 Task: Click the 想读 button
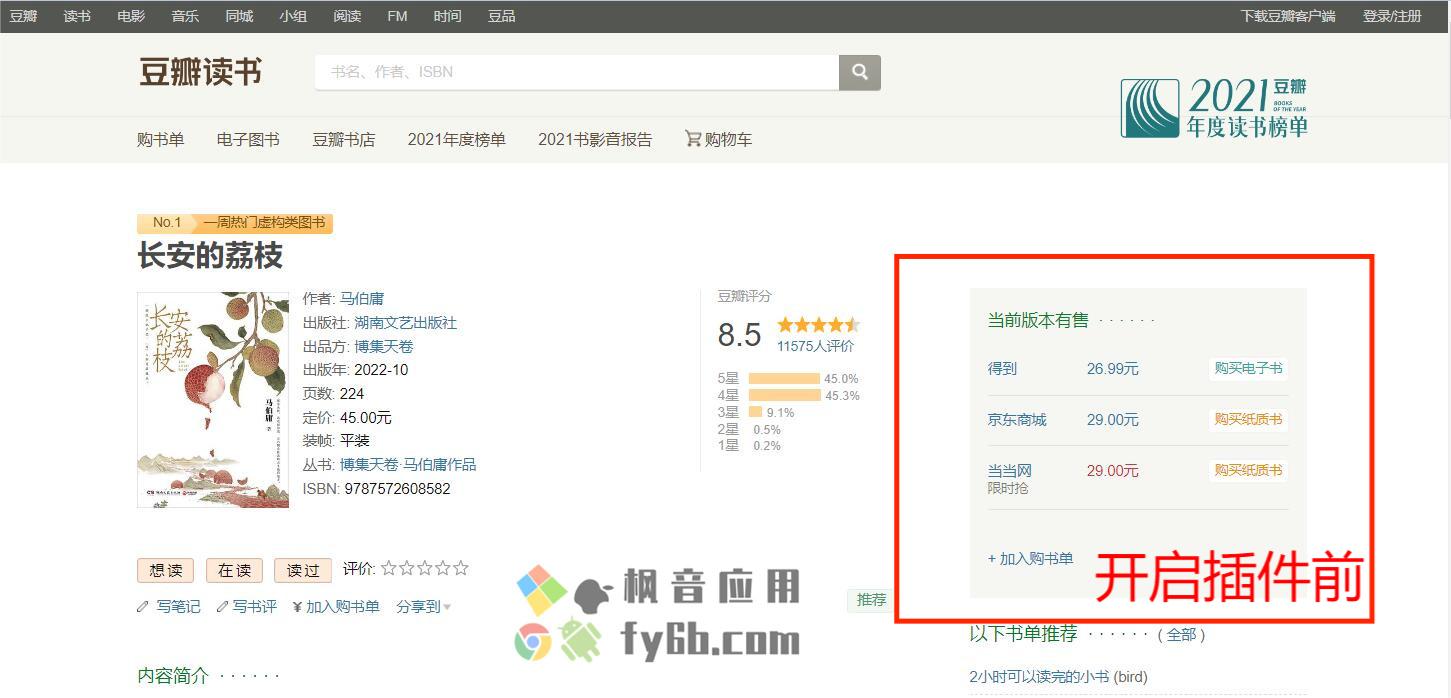(x=166, y=570)
